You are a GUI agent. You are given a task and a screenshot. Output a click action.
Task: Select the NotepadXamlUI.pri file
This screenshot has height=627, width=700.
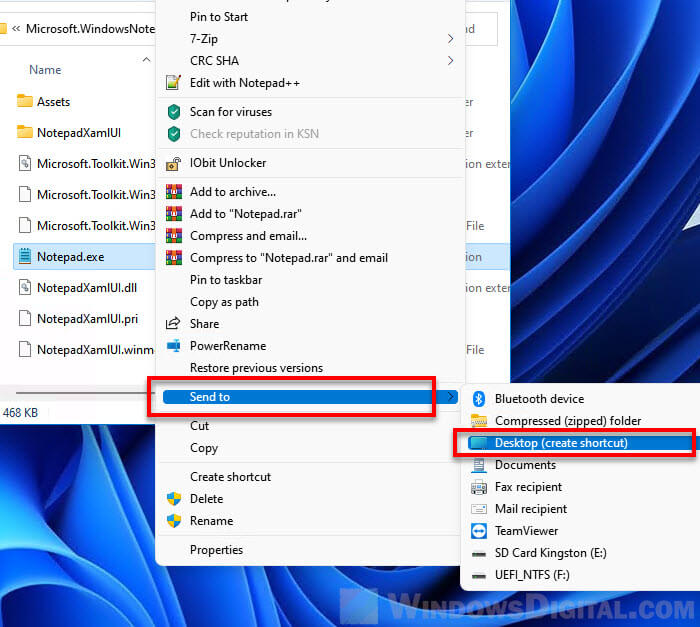tap(88, 318)
